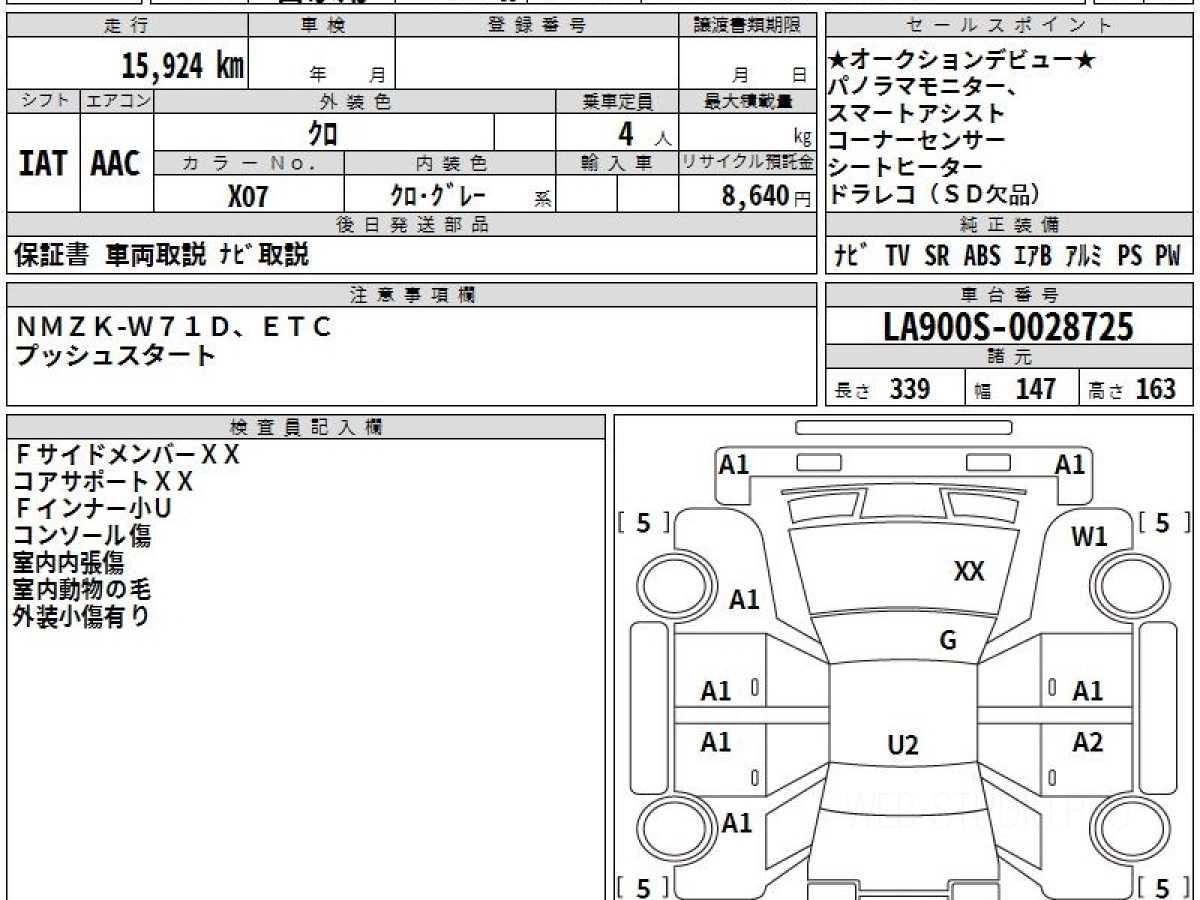Click the U2 mark on the roof
Image resolution: width=1200 pixels, height=900 pixels.
(903, 745)
